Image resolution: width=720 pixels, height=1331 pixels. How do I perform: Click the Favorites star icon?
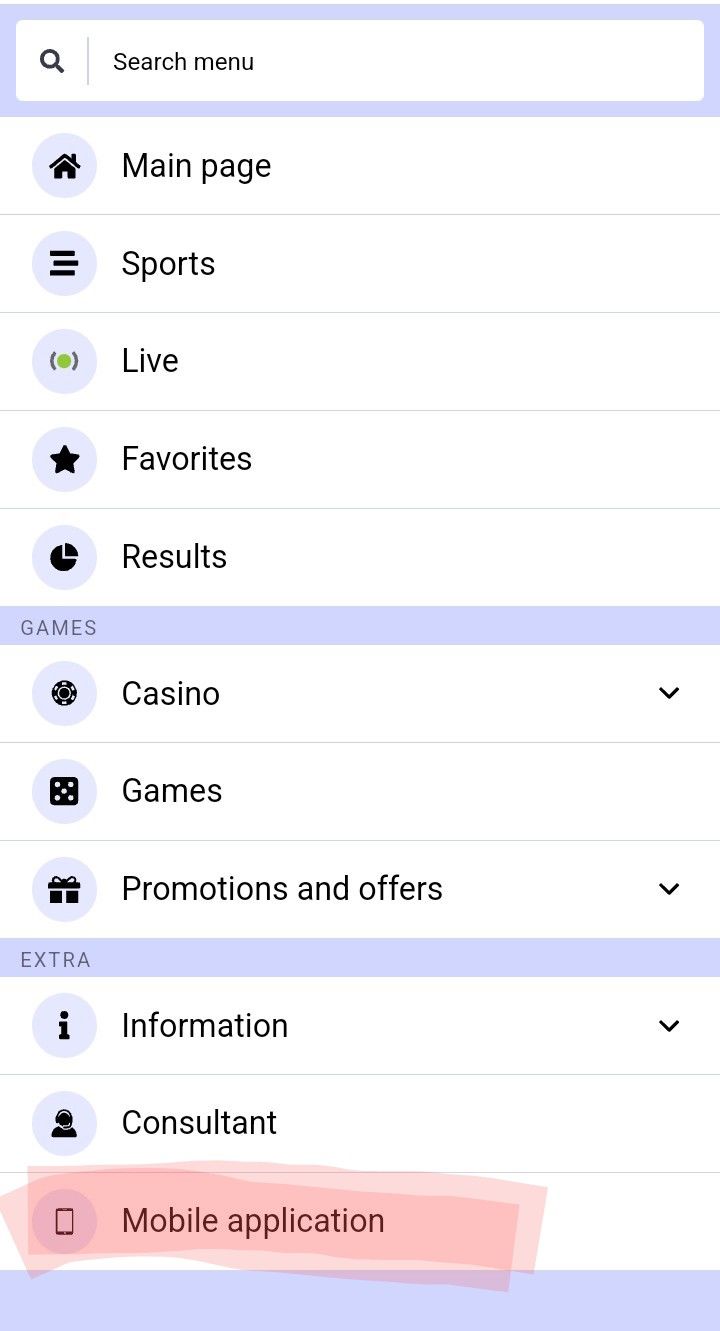[64, 459]
